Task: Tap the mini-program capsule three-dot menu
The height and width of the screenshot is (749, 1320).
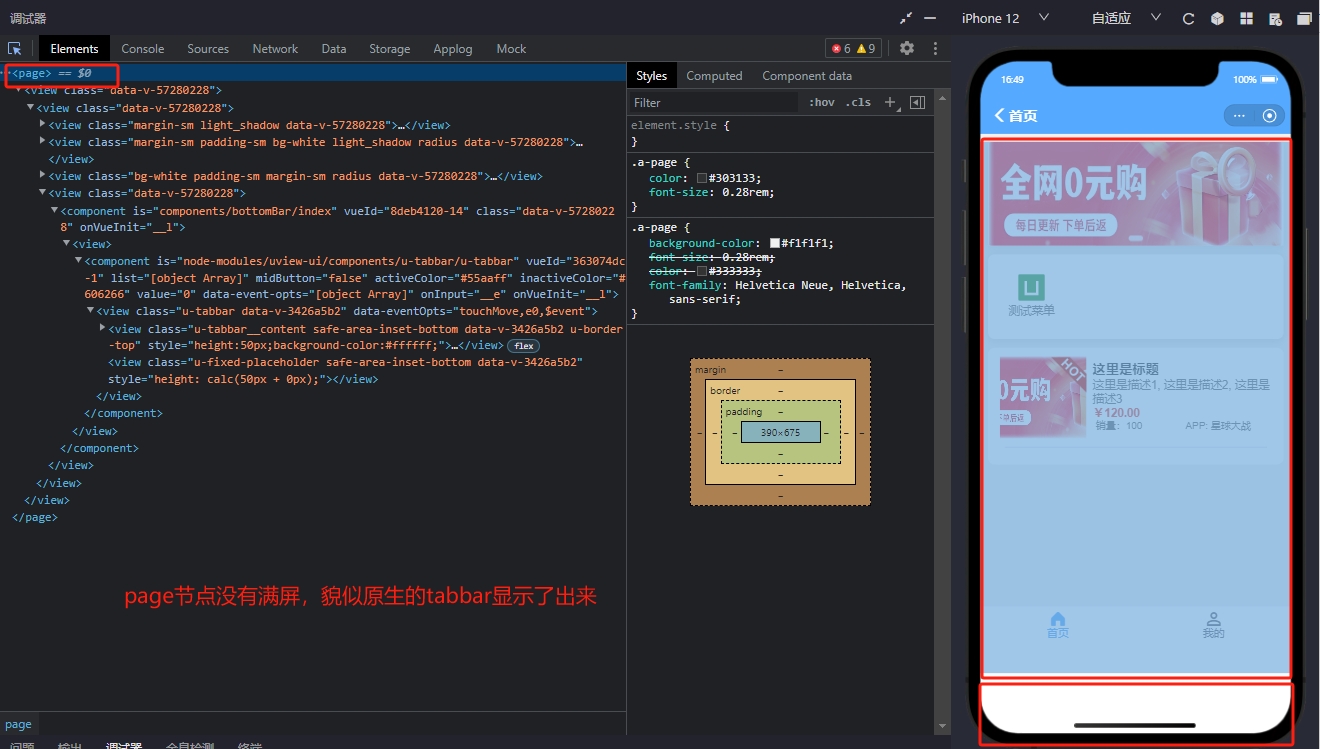Action: pos(1239,116)
